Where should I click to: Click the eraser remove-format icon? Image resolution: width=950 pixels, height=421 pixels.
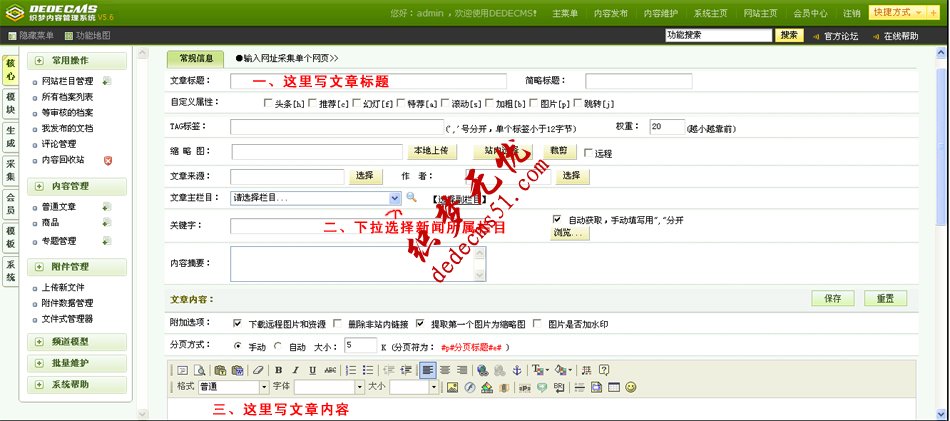258,370
